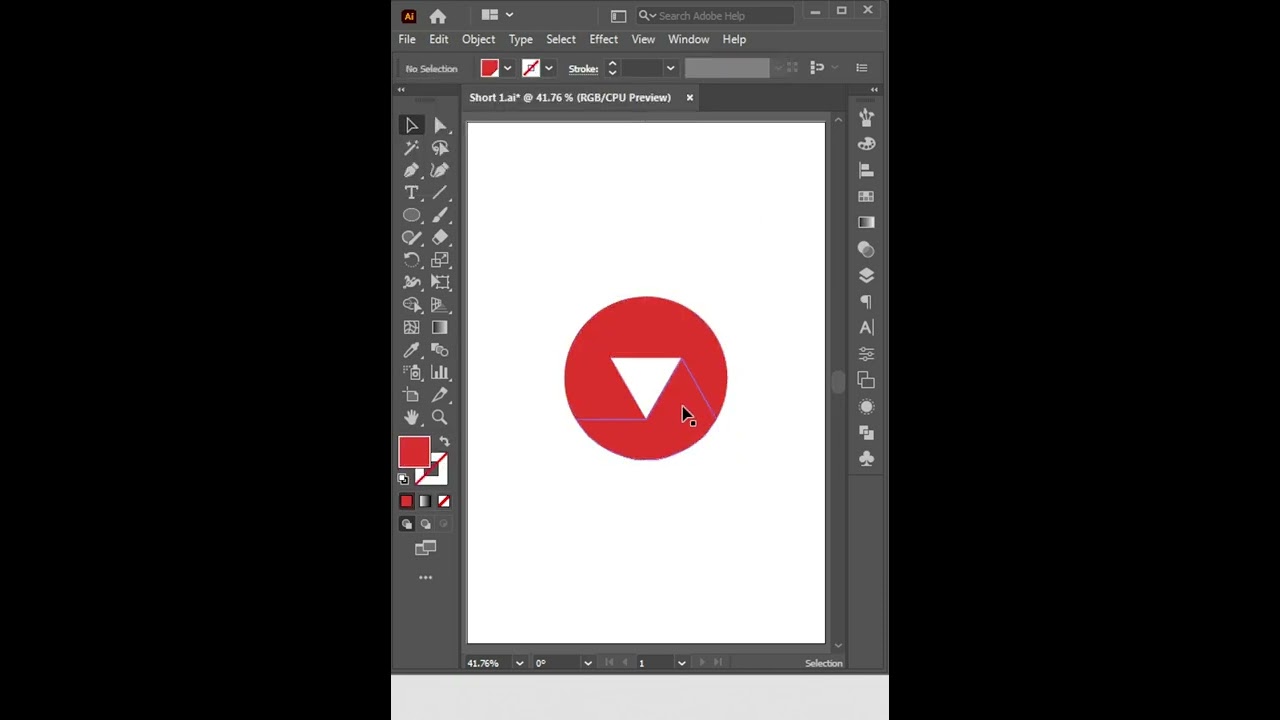Screen dimensions: 1280x720
Task: Activate the Slice tool
Action: click(x=440, y=395)
